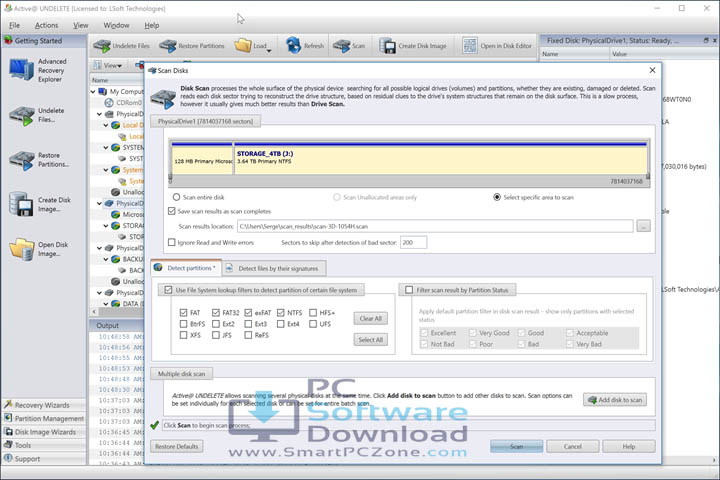Click the Support panel icon

point(8,458)
